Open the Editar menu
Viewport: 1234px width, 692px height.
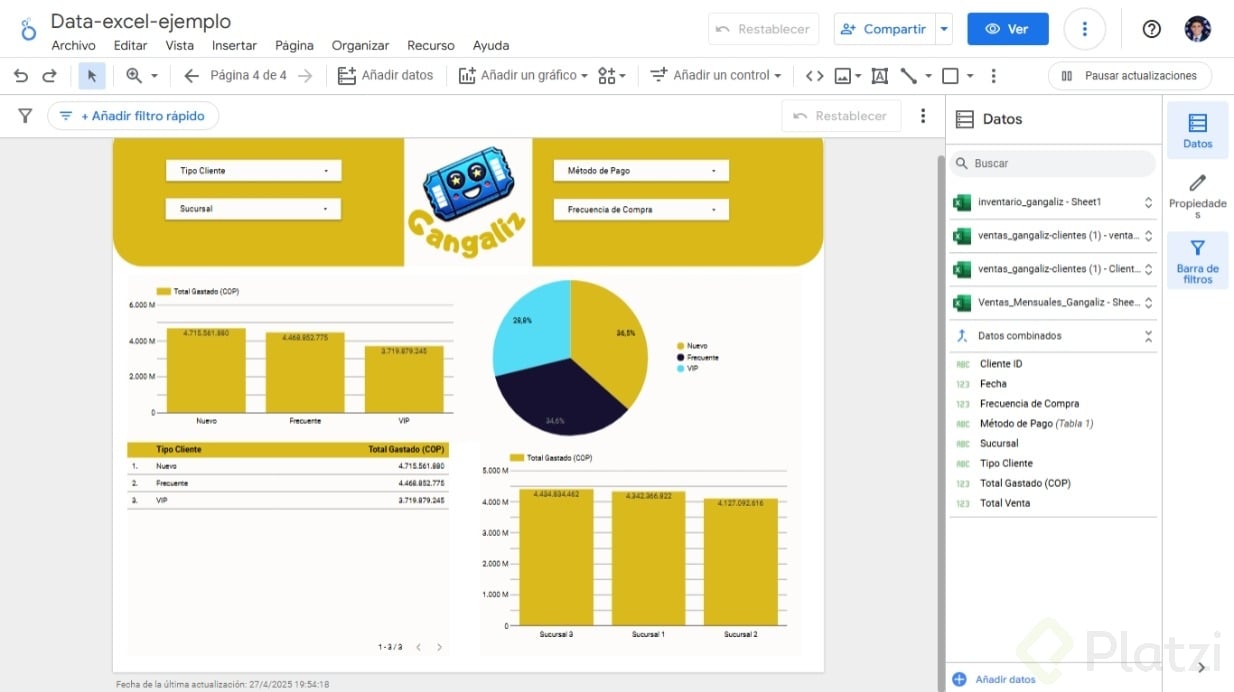[x=130, y=46]
